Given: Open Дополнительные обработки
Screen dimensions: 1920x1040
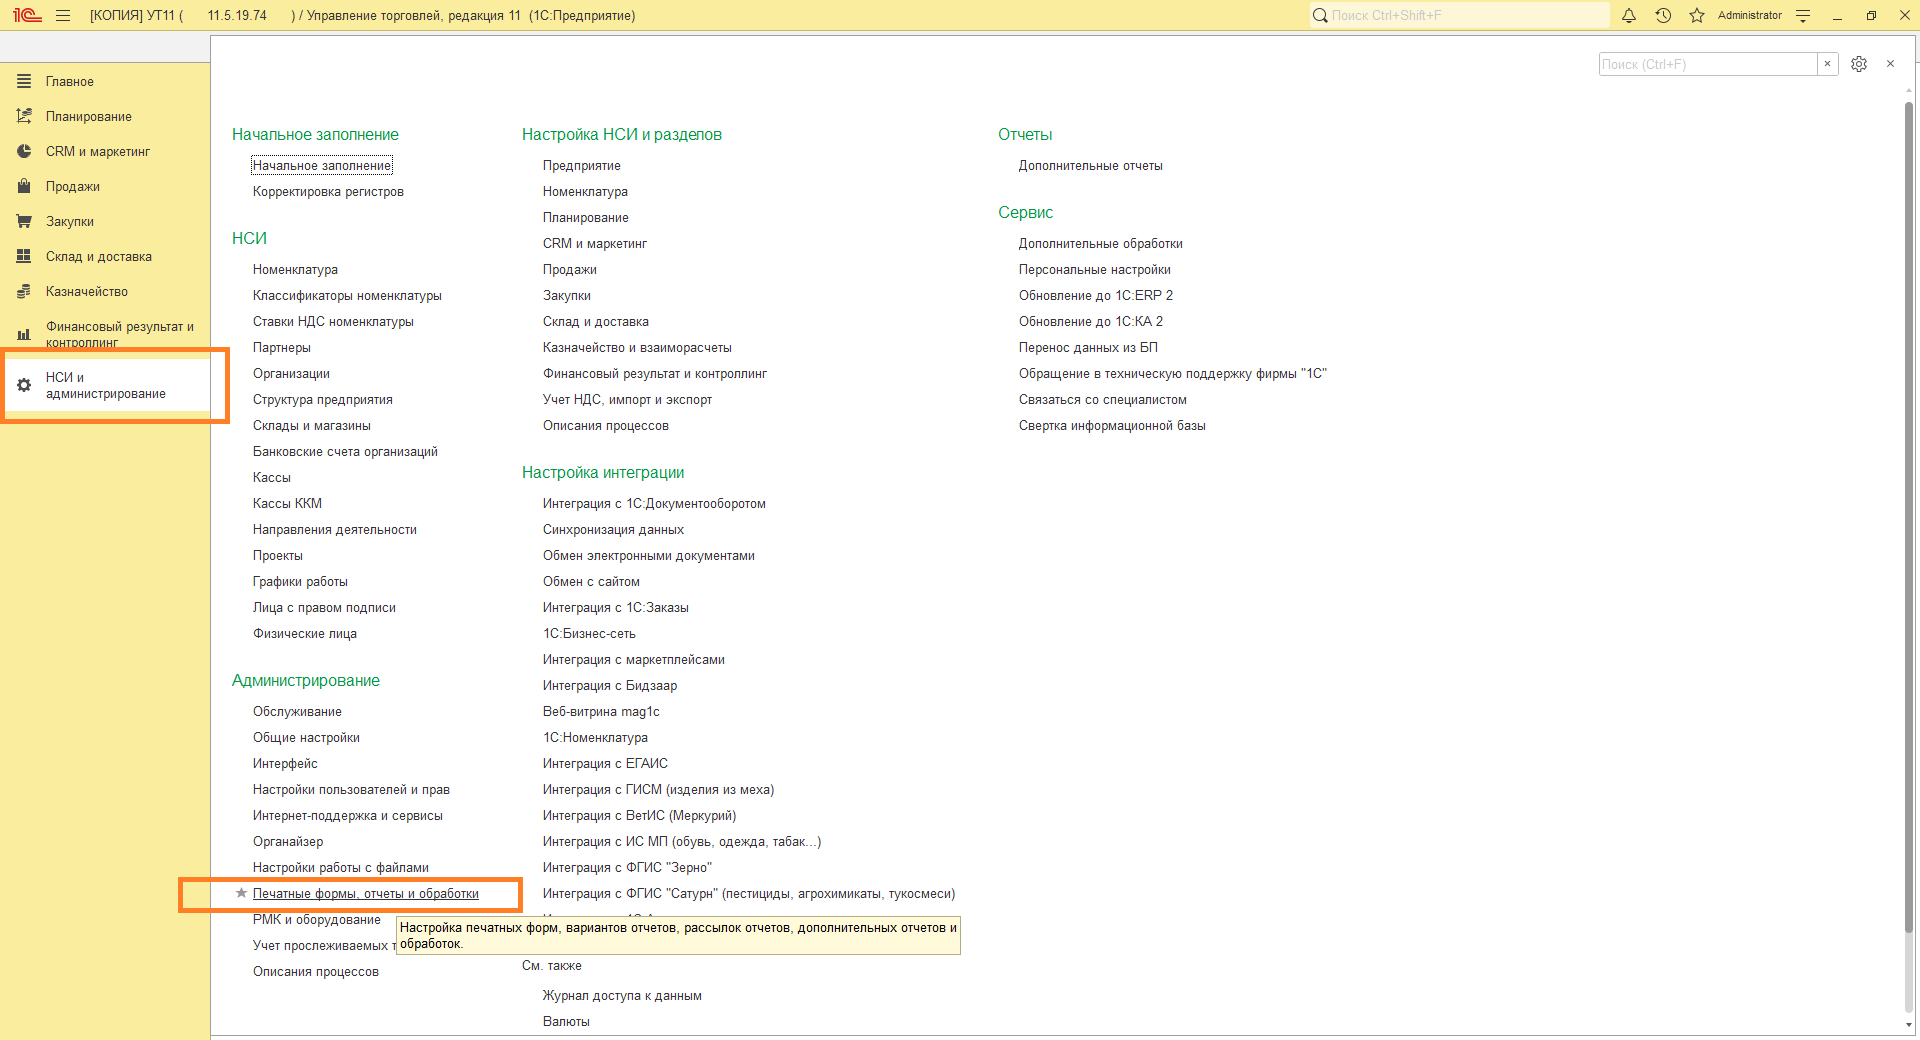Looking at the screenshot, I should pos(1100,243).
